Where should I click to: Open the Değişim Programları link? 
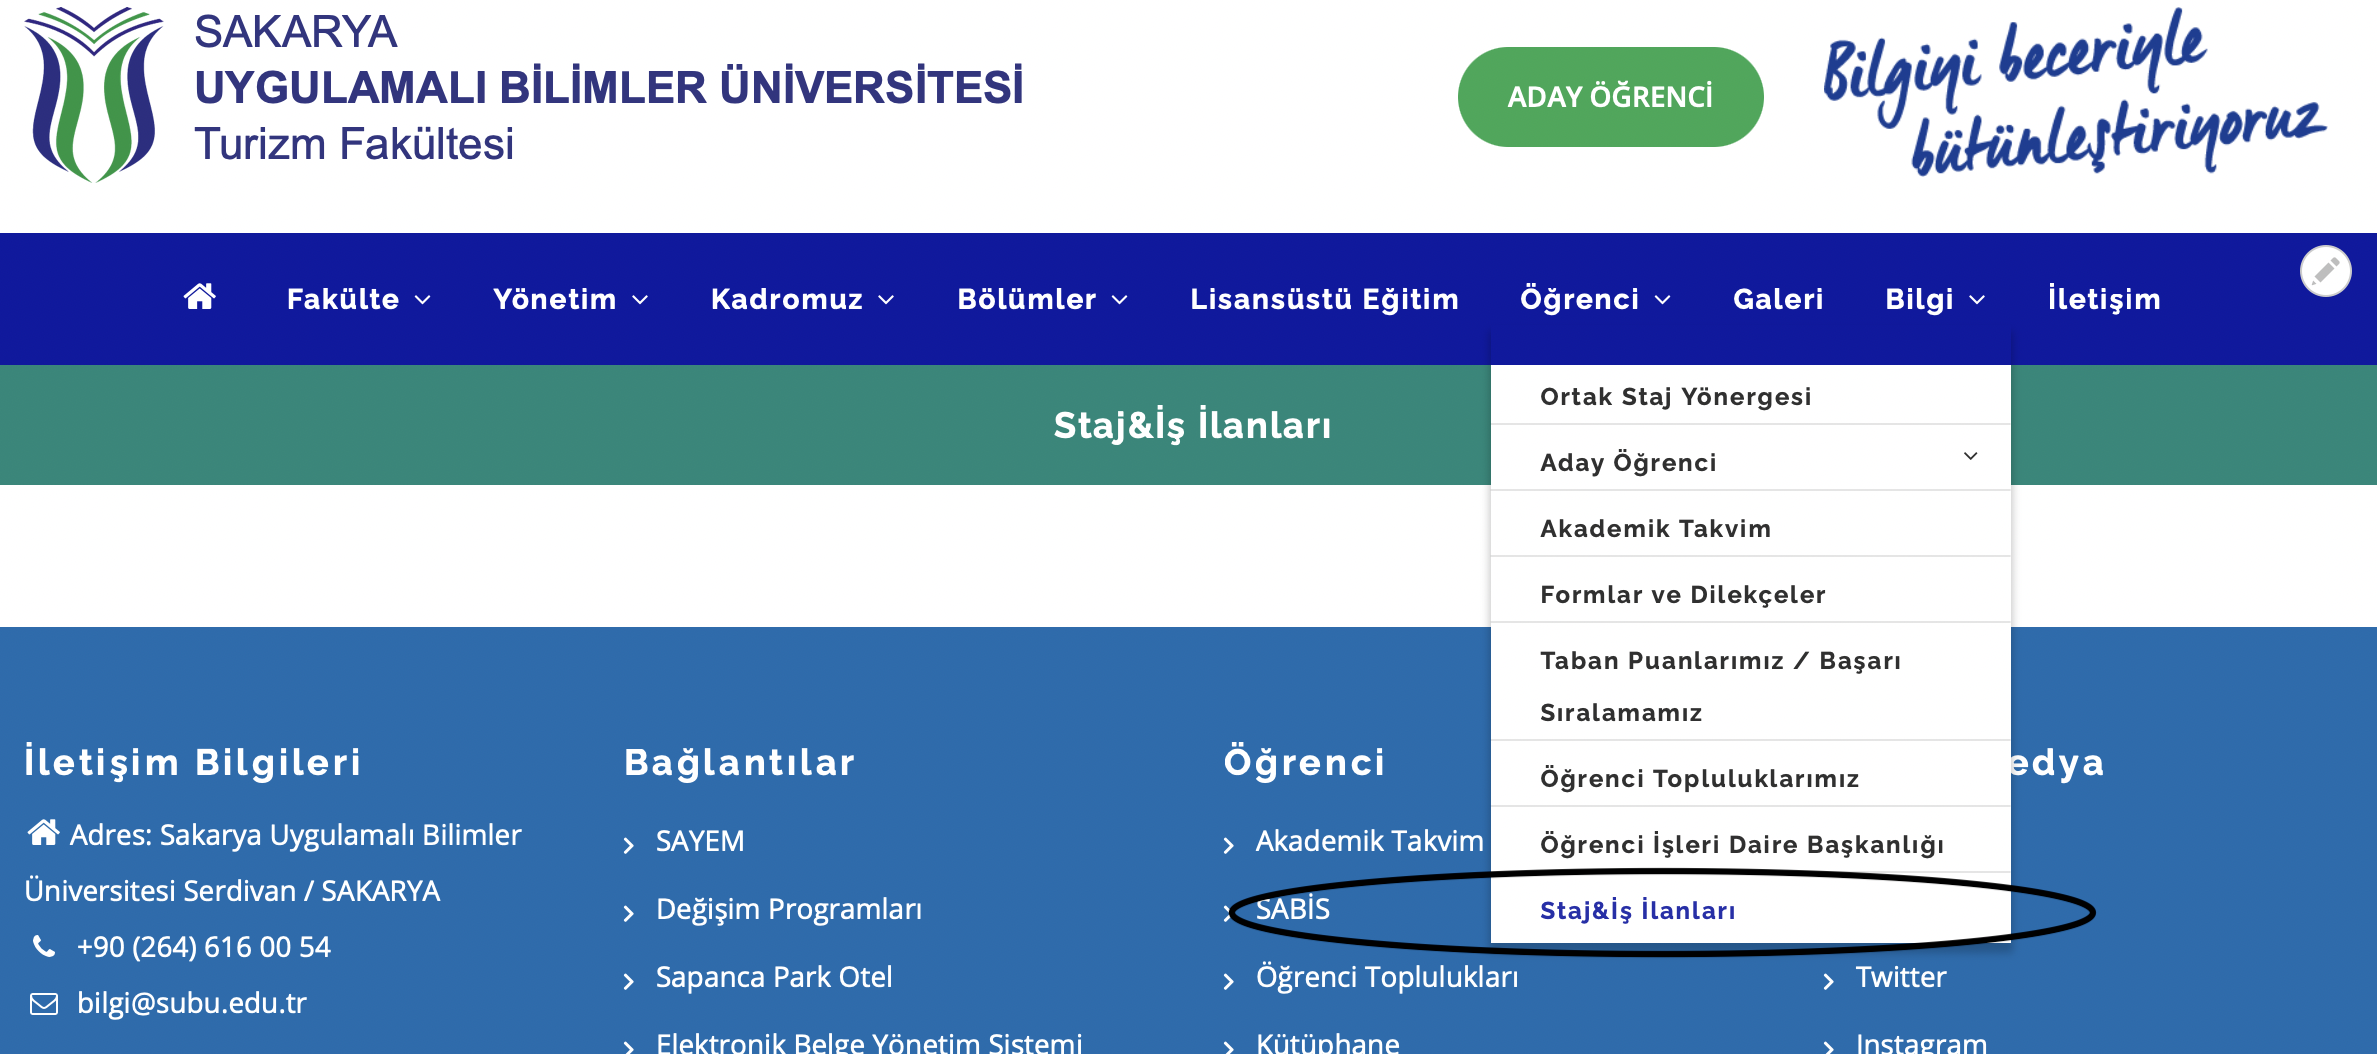[789, 909]
